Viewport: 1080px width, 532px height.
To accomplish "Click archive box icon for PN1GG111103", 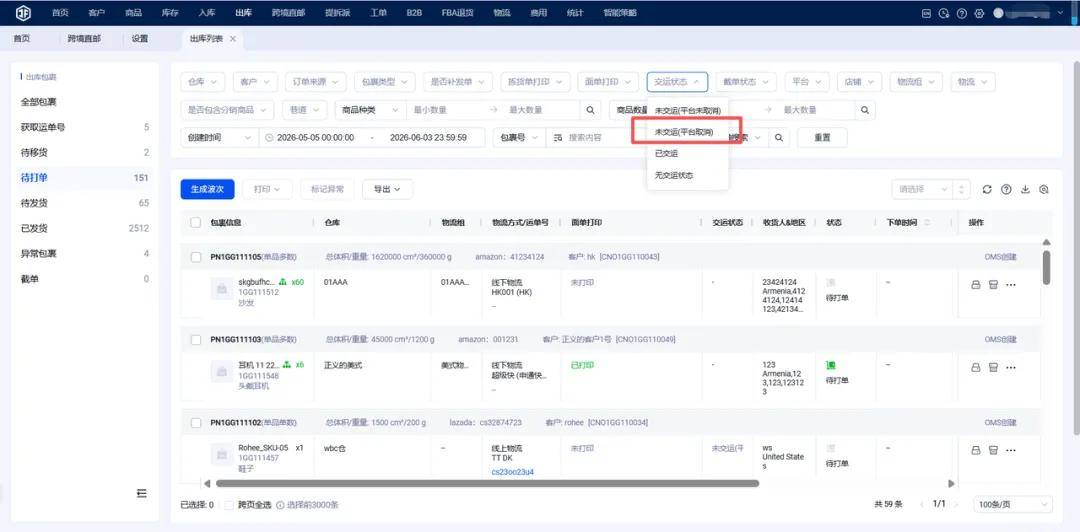I will point(993,367).
